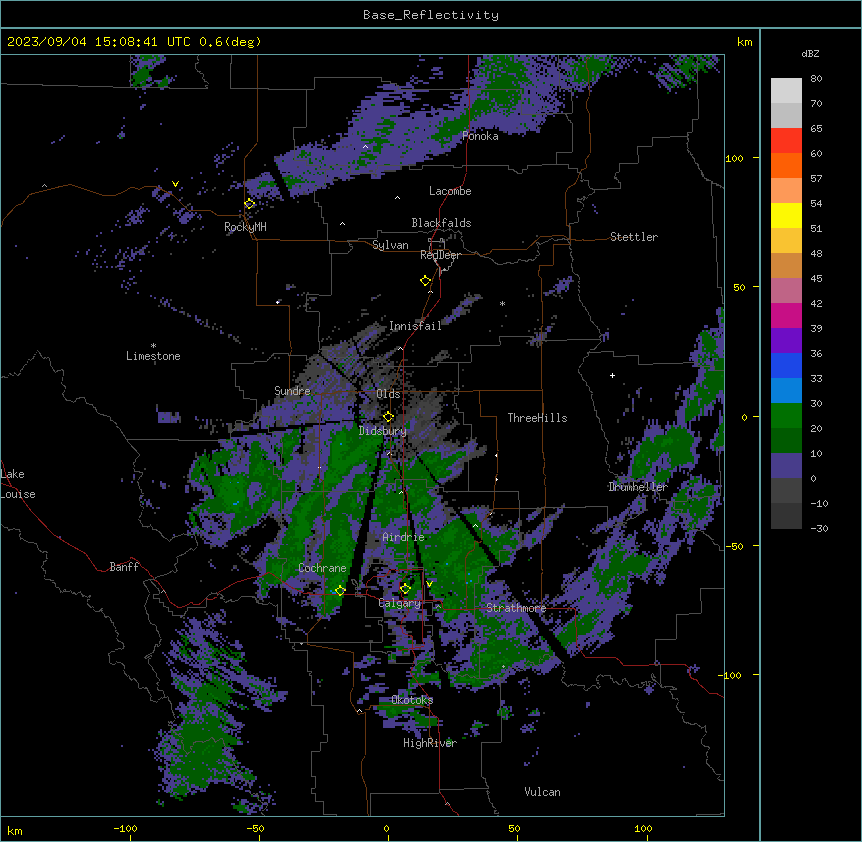The height and width of the screenshot is (842, 862).
Task: Click the Sundre town label
Action: click(x=292, y=391)
